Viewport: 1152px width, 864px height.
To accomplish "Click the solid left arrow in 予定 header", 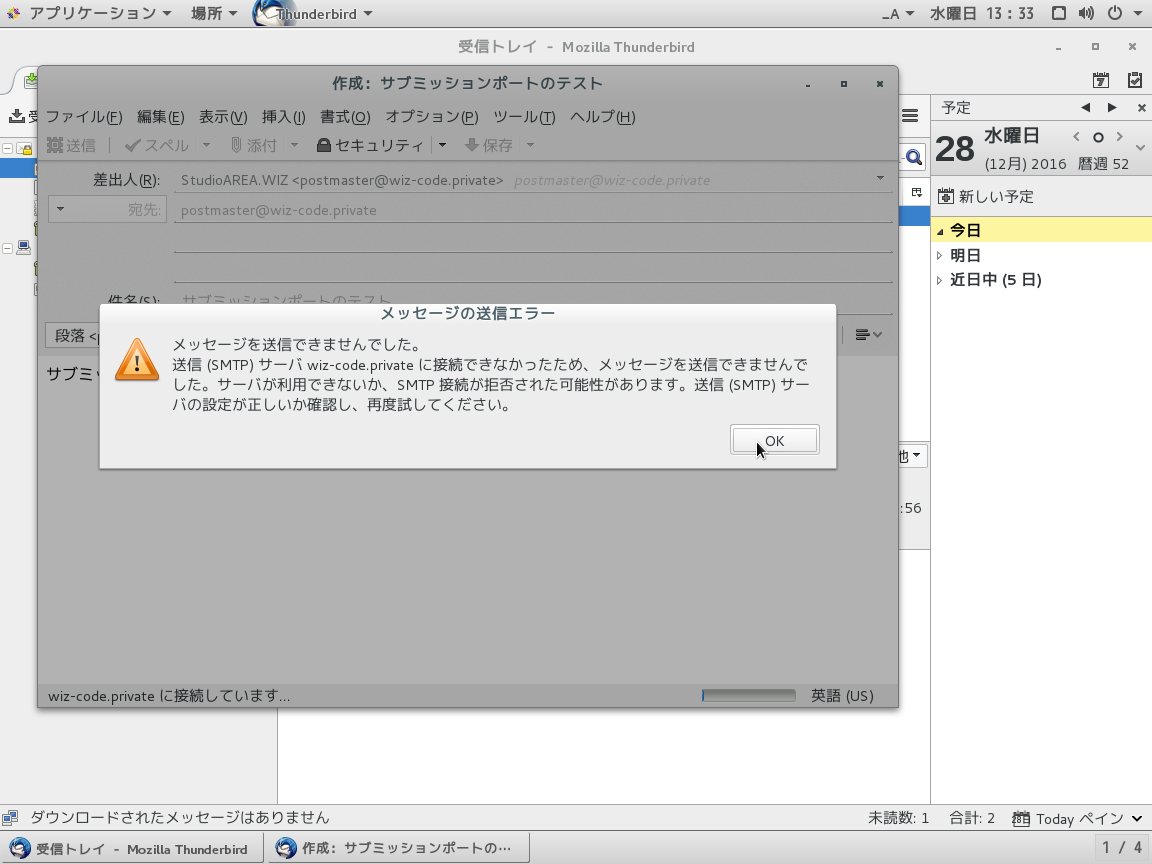I will (x=1085, y=107).
